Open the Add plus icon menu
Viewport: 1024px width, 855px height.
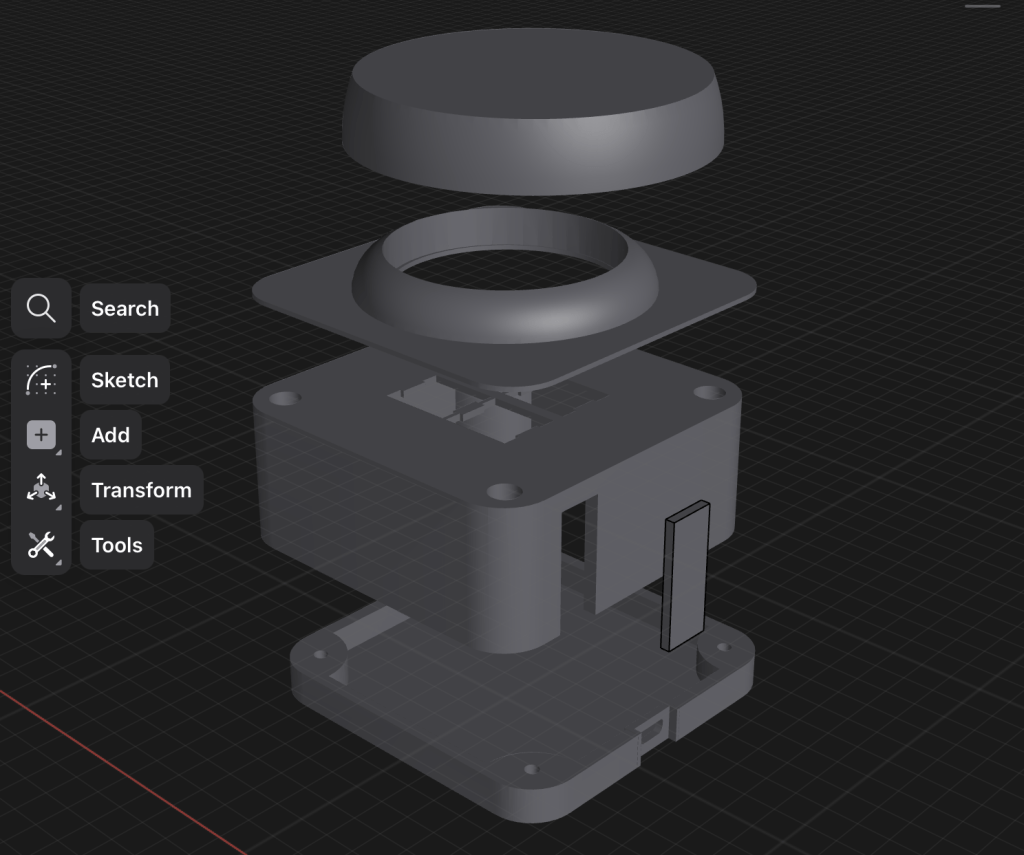tap(41, 435)
